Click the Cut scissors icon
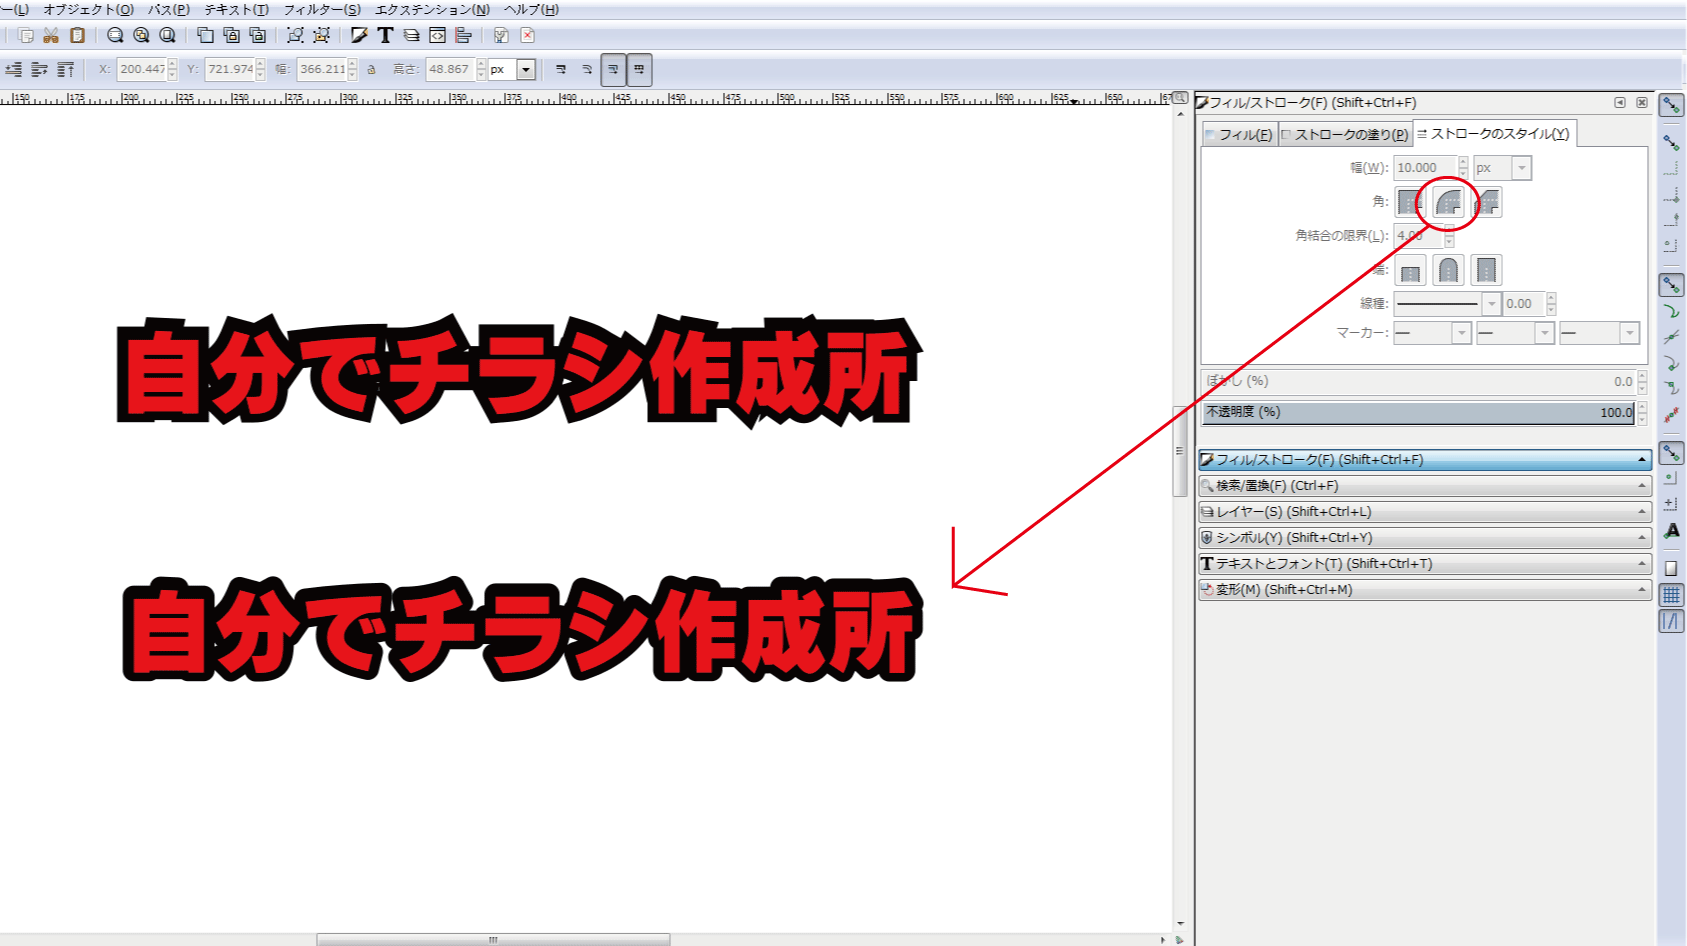This screenshot has width=1687, height=946. coord(51,35)
